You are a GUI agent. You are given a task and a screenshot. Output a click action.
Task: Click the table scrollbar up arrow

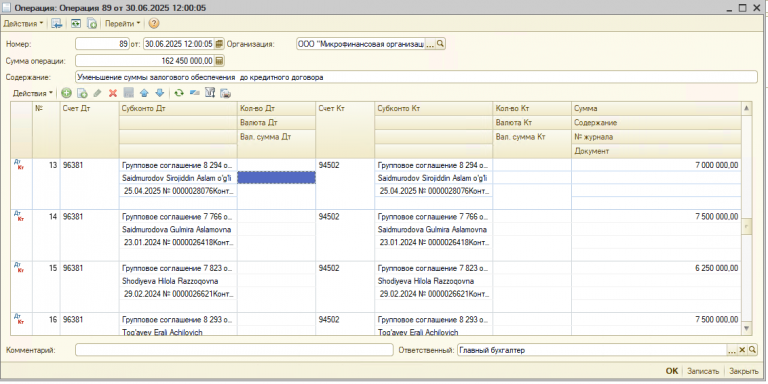pyautogui.click(x=746, y=108)
